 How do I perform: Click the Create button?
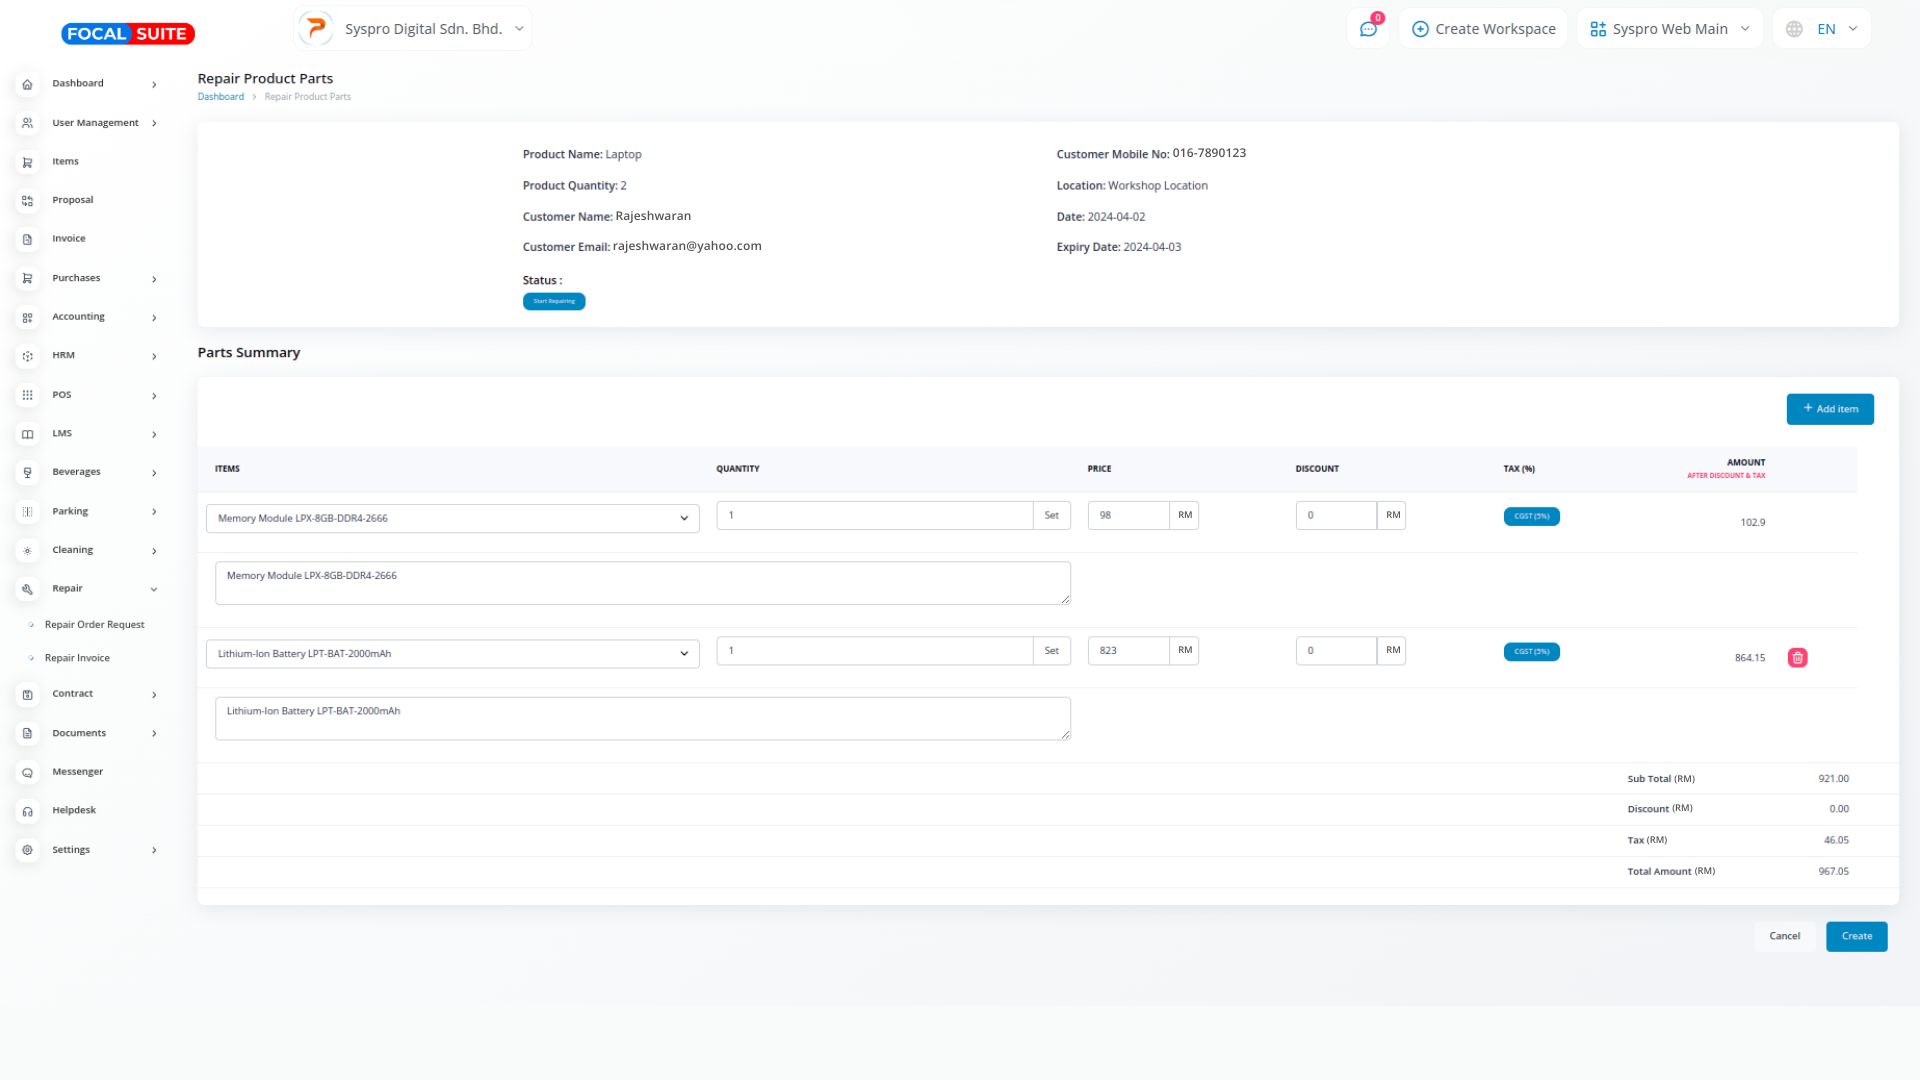tap(1856, 937)
